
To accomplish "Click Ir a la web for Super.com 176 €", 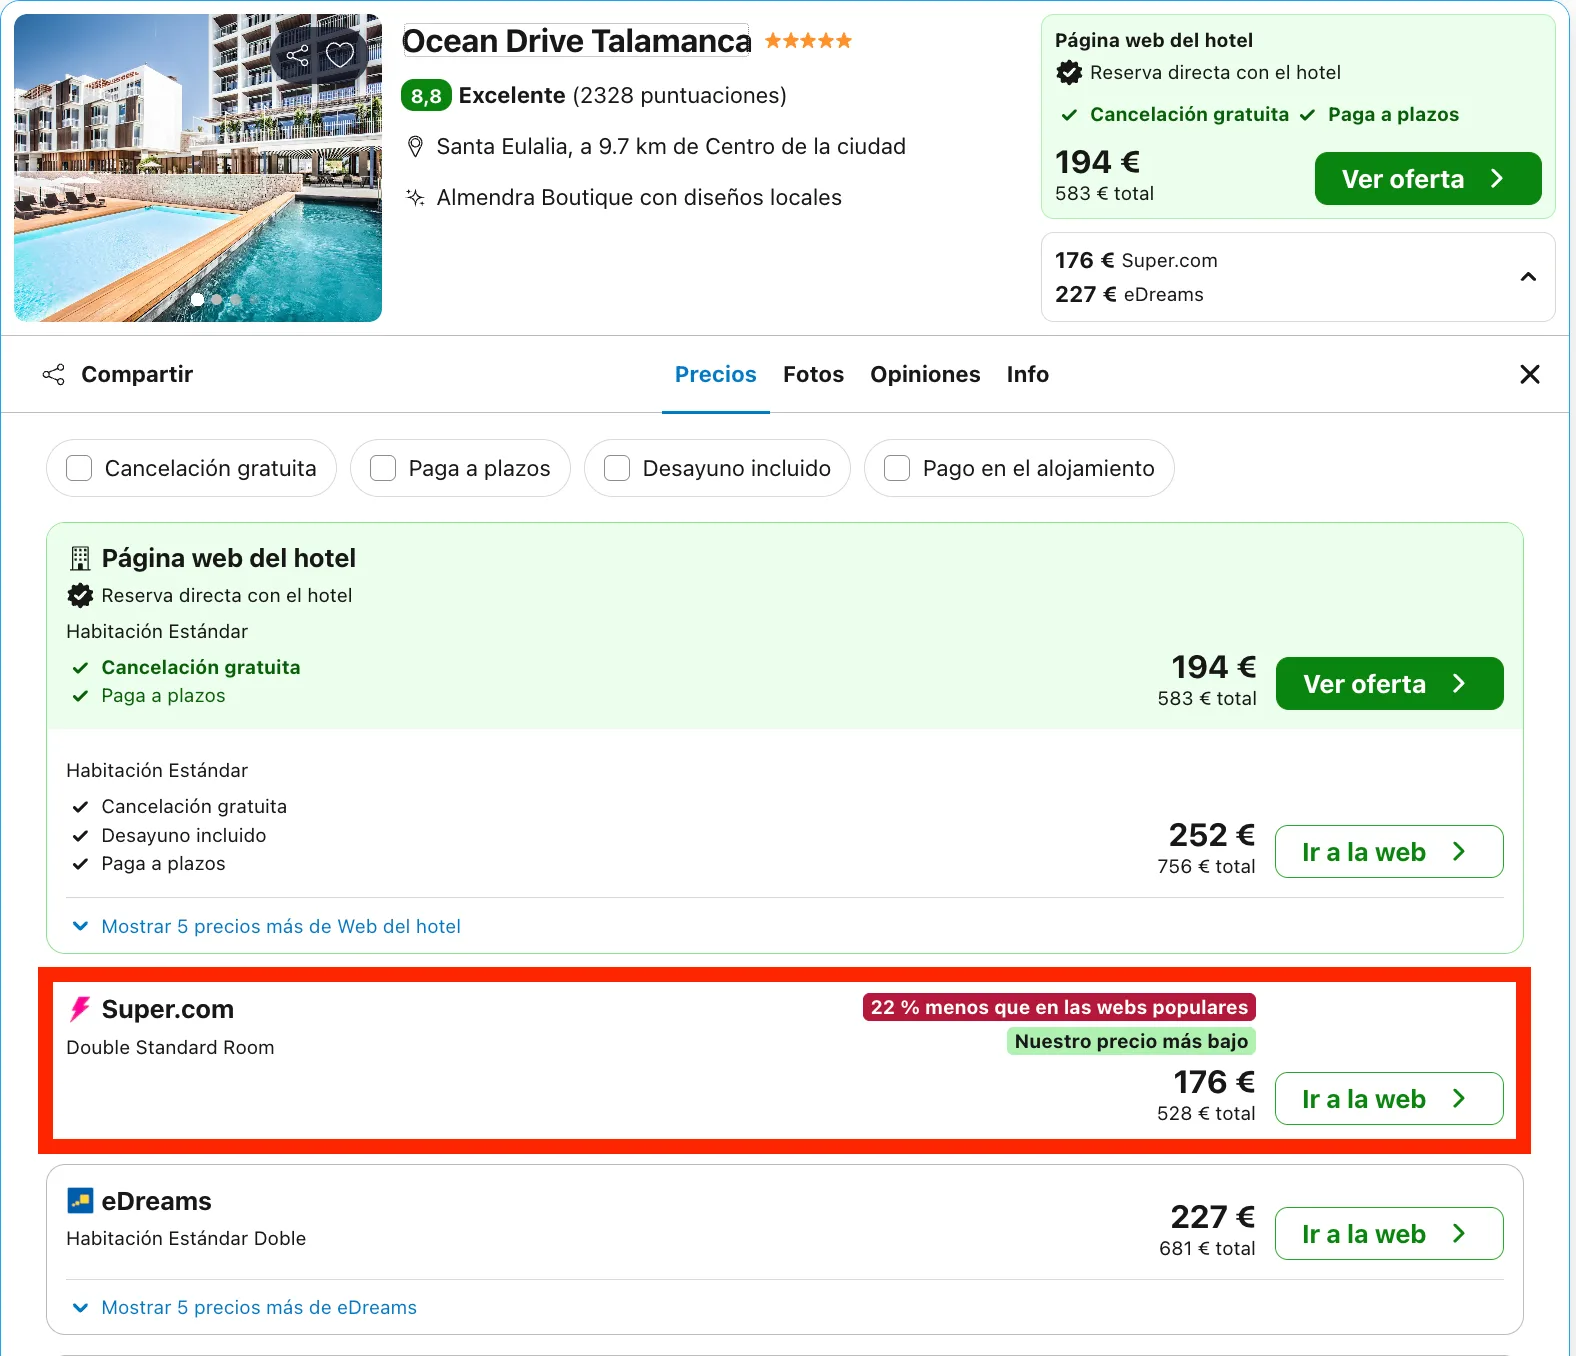I will click(1389, 1099).
